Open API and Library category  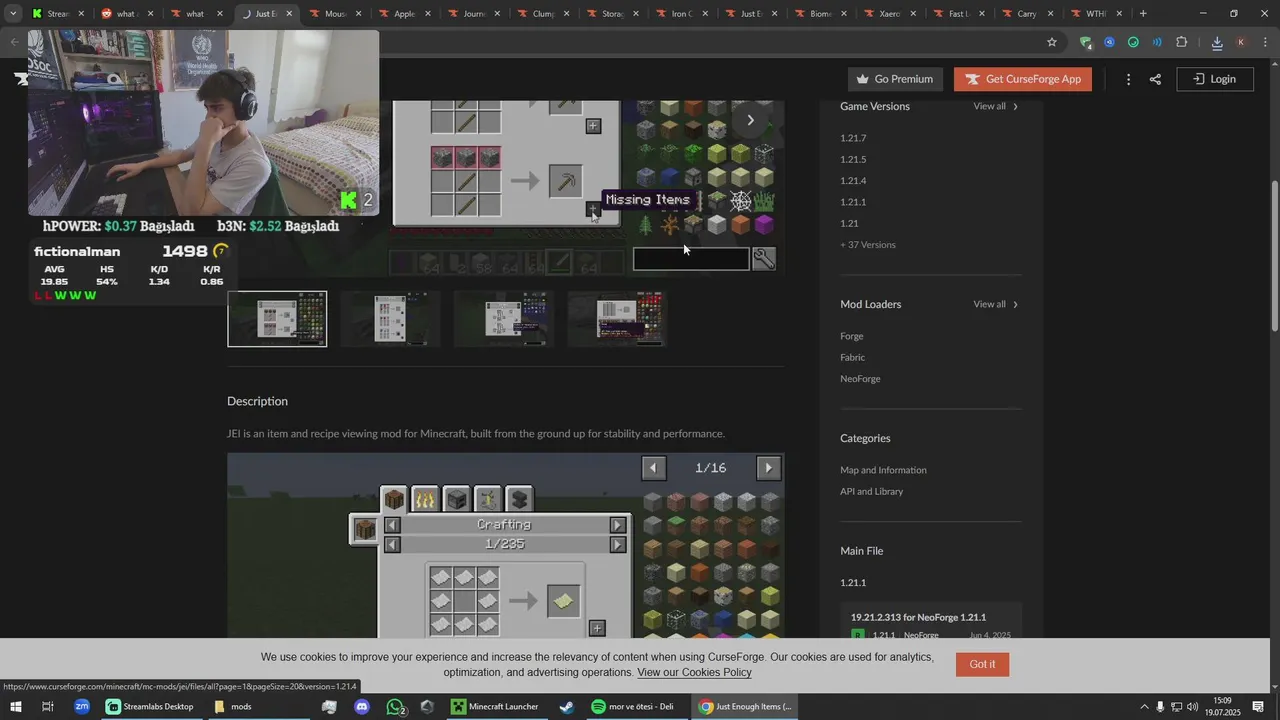coord(871,491)
